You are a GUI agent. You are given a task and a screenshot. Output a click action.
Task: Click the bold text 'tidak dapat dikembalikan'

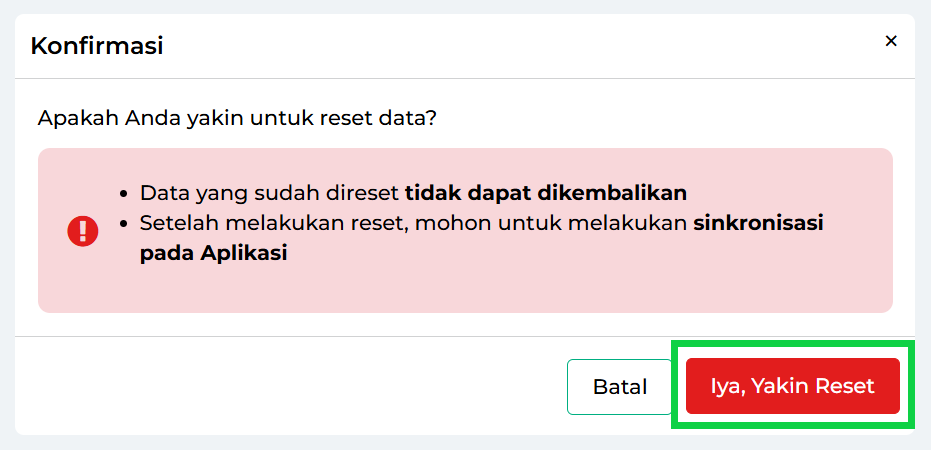click(545, 193)
